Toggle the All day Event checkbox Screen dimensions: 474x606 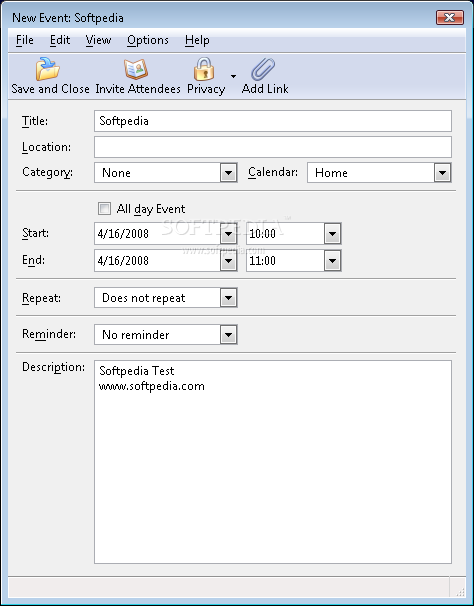pos(104,209)
